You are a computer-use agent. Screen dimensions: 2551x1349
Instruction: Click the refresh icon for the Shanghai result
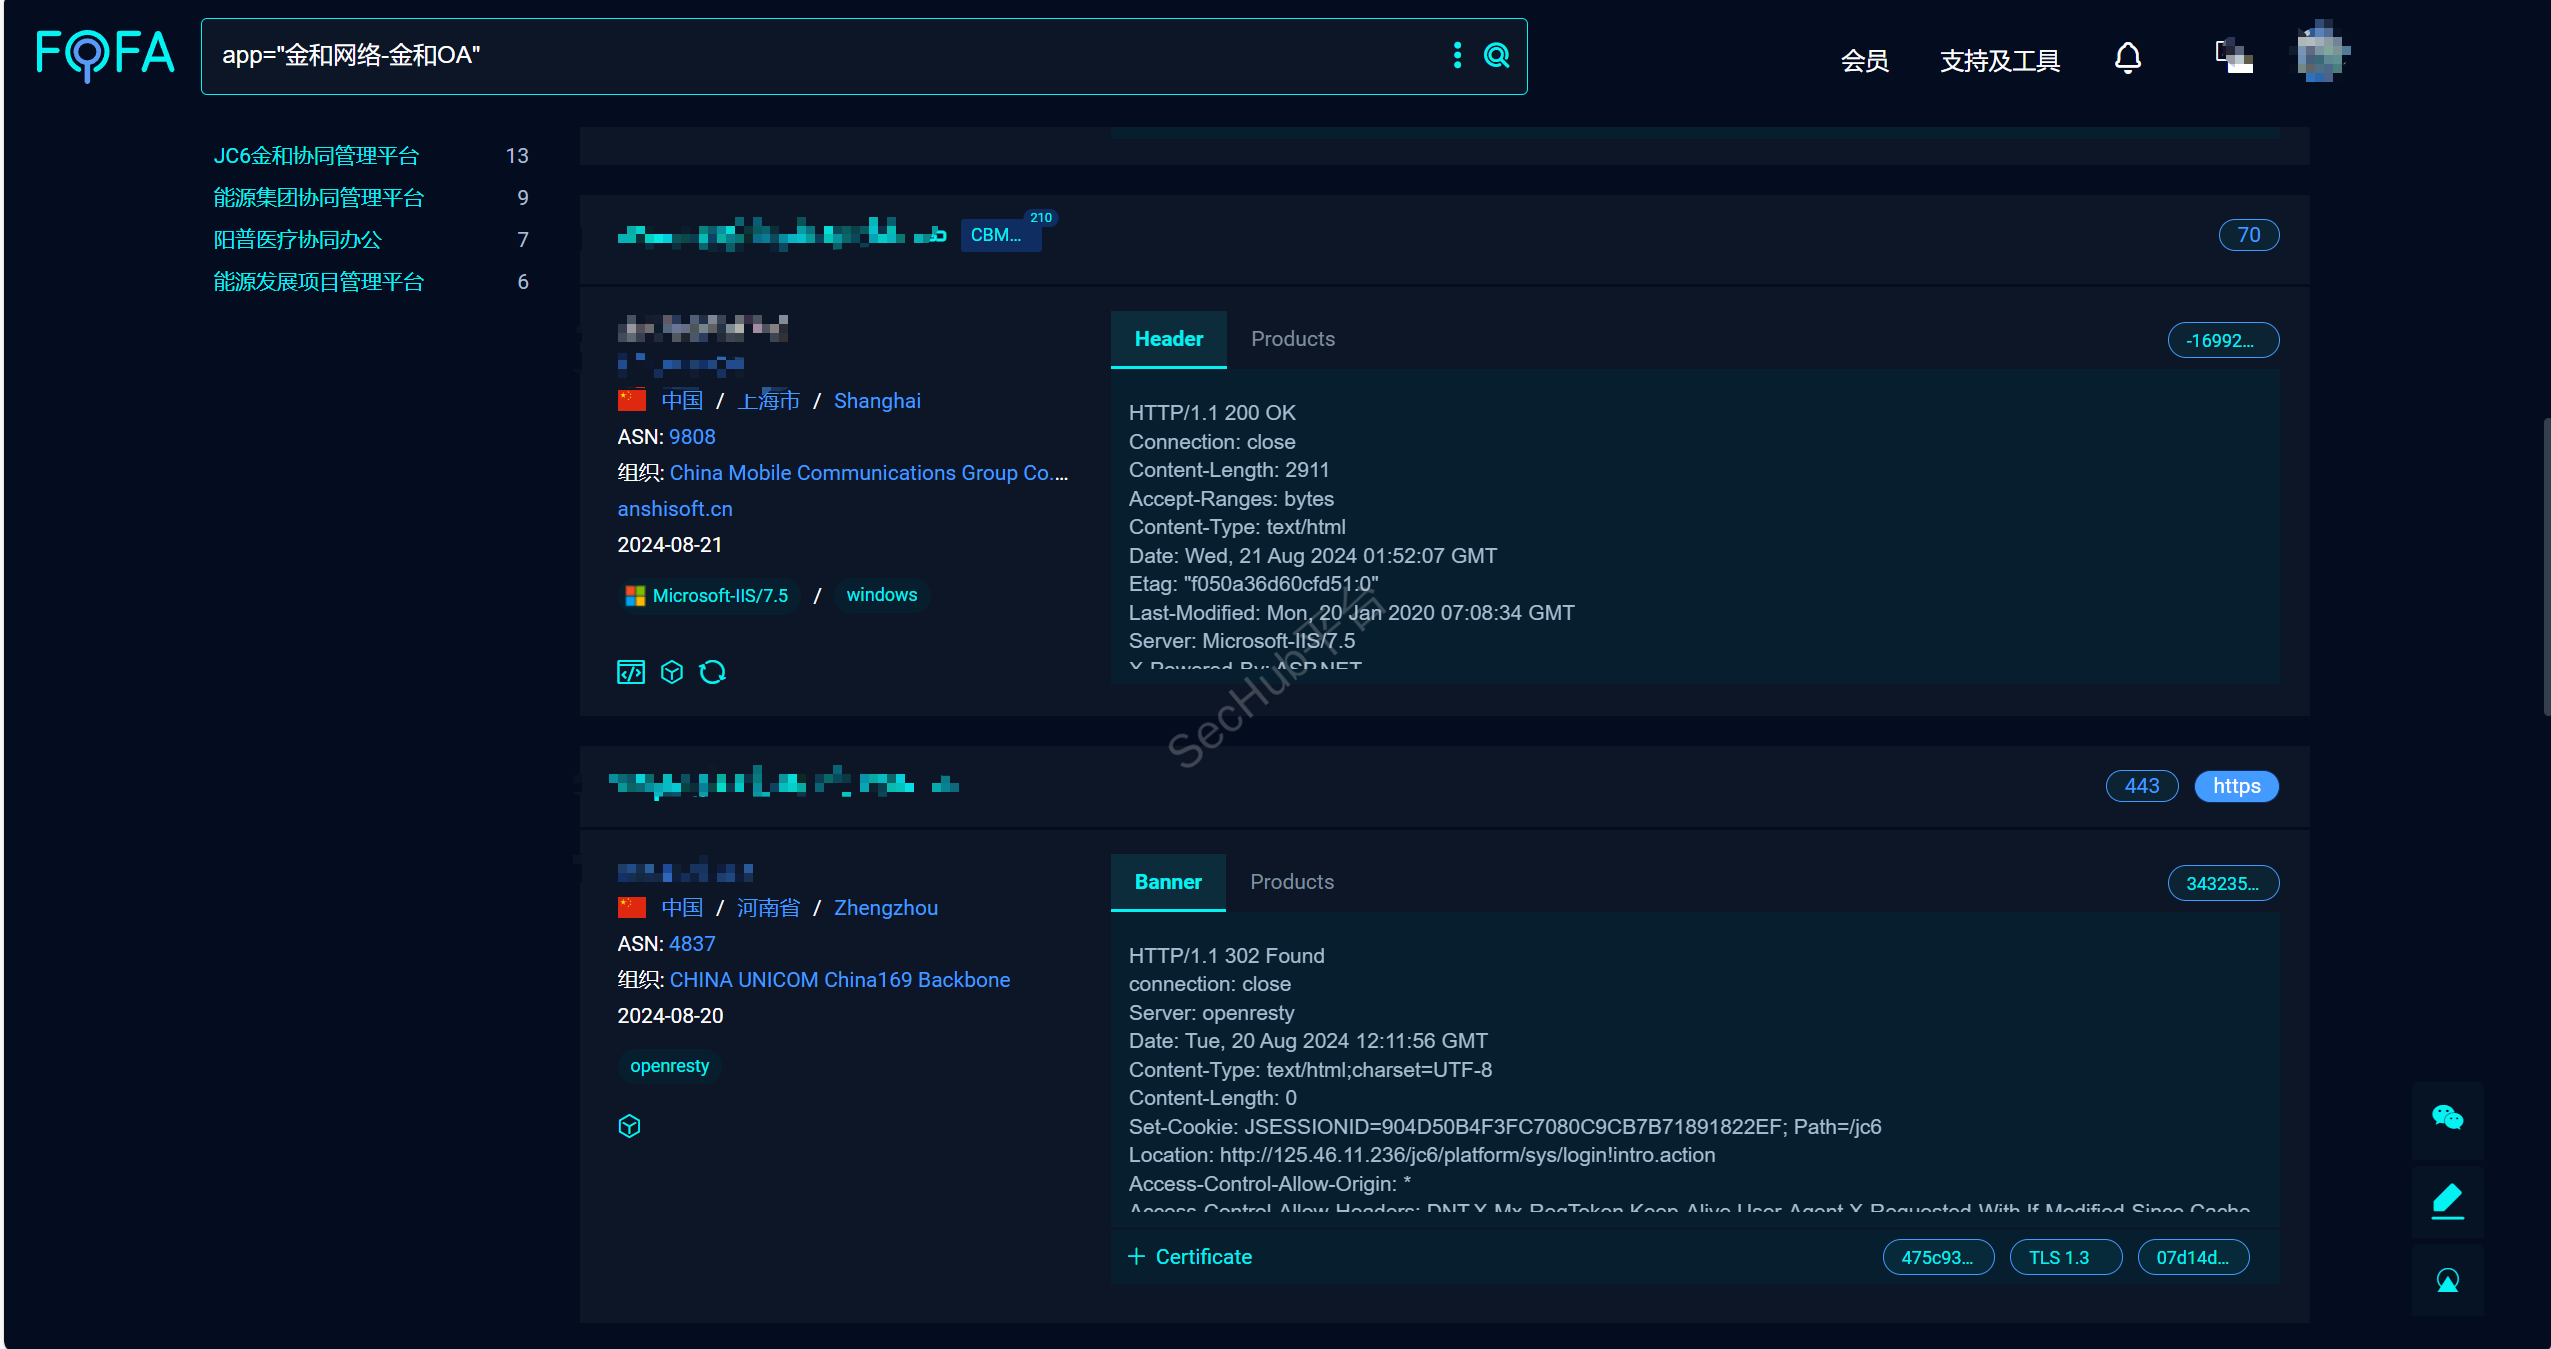(712, 672)
